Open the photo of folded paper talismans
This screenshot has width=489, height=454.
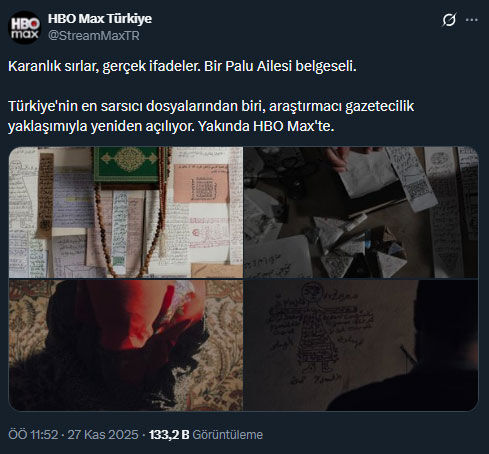361,212
